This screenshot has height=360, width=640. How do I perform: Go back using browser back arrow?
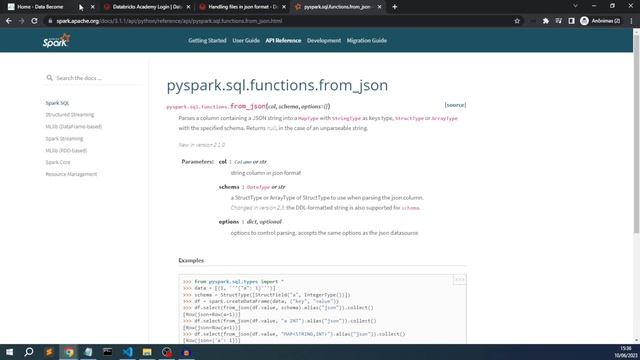(9, 21)
